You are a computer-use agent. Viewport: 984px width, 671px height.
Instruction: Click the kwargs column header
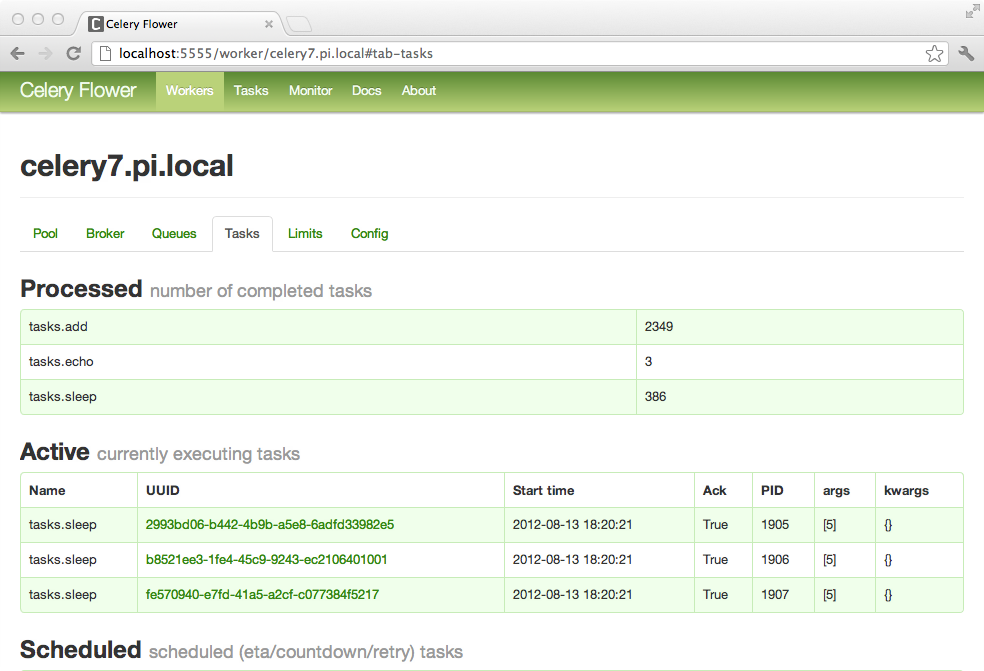pos(906,491)
